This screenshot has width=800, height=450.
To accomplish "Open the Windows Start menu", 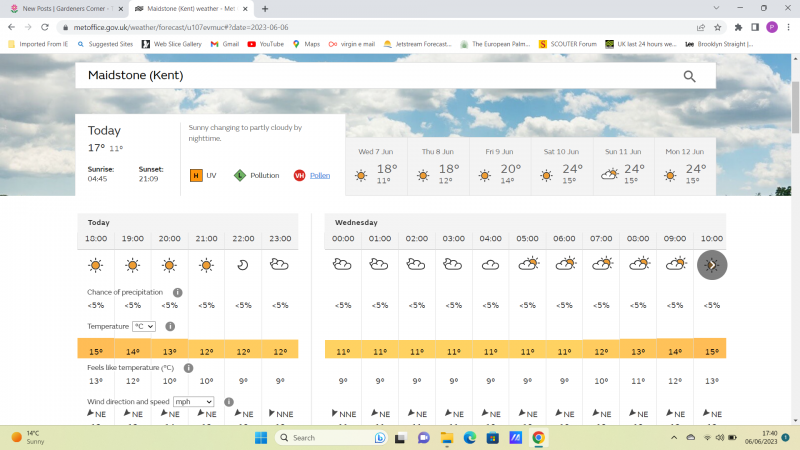I will tap(261, 438).
